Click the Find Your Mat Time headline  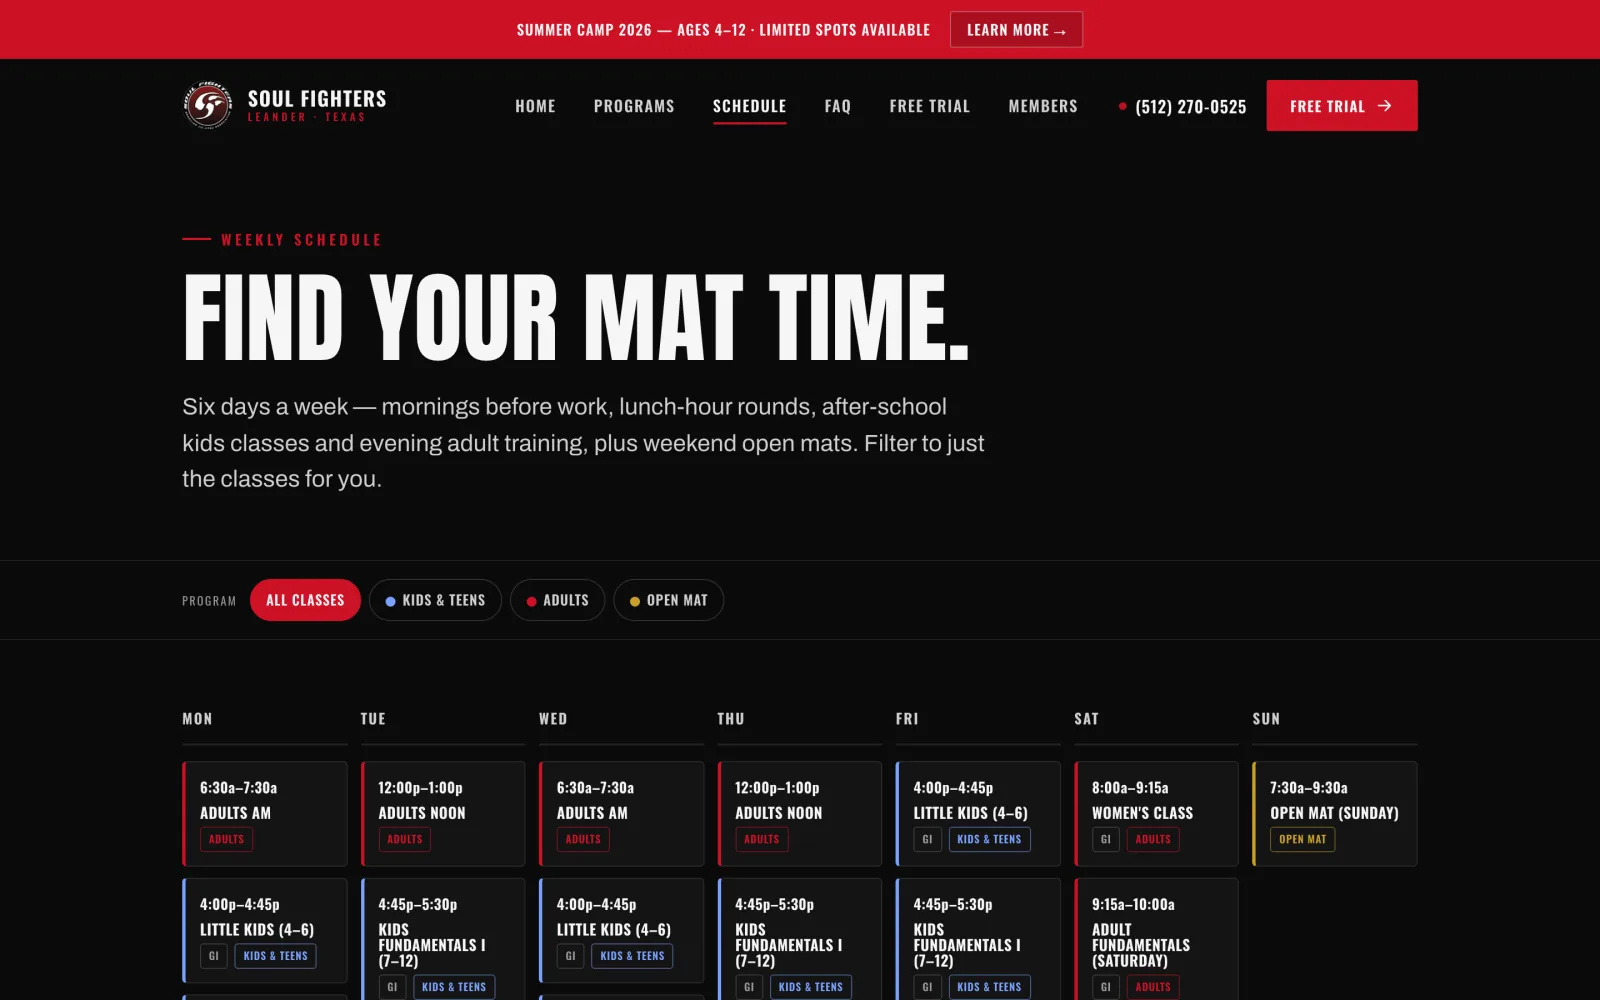coord(576,317)
